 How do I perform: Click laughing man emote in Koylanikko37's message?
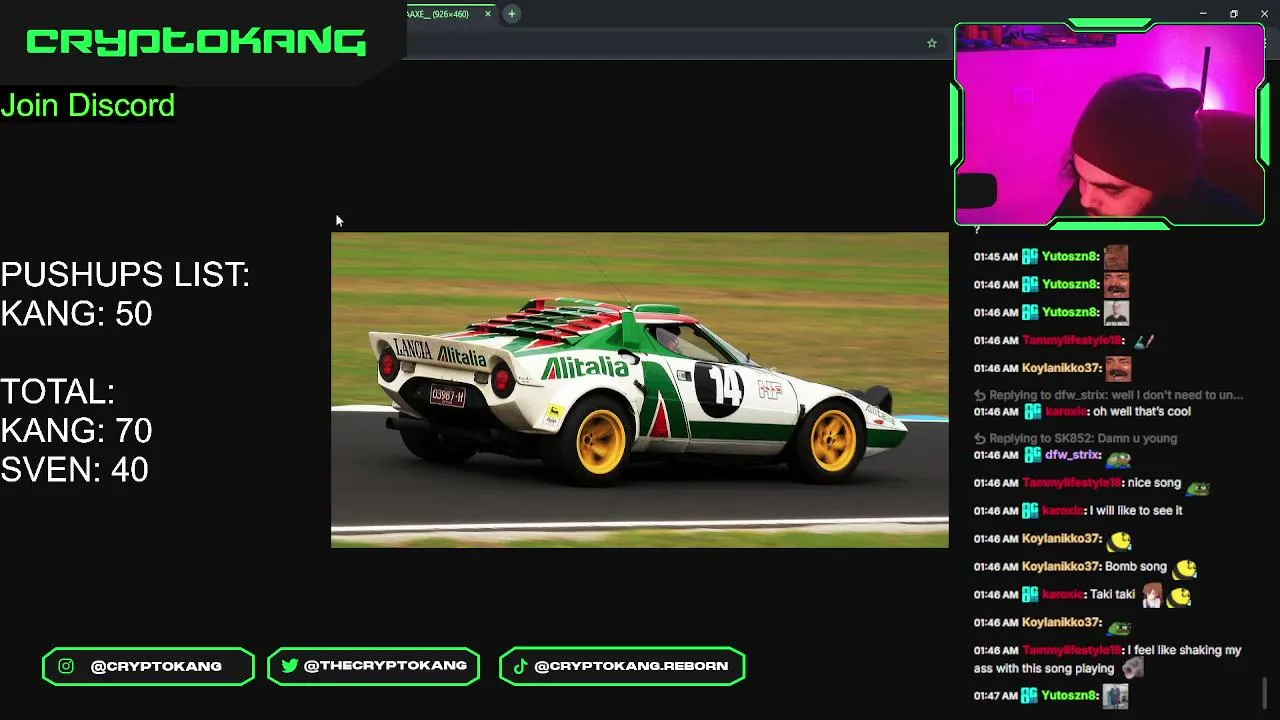pyautogui.click(x=1118, y=368)
